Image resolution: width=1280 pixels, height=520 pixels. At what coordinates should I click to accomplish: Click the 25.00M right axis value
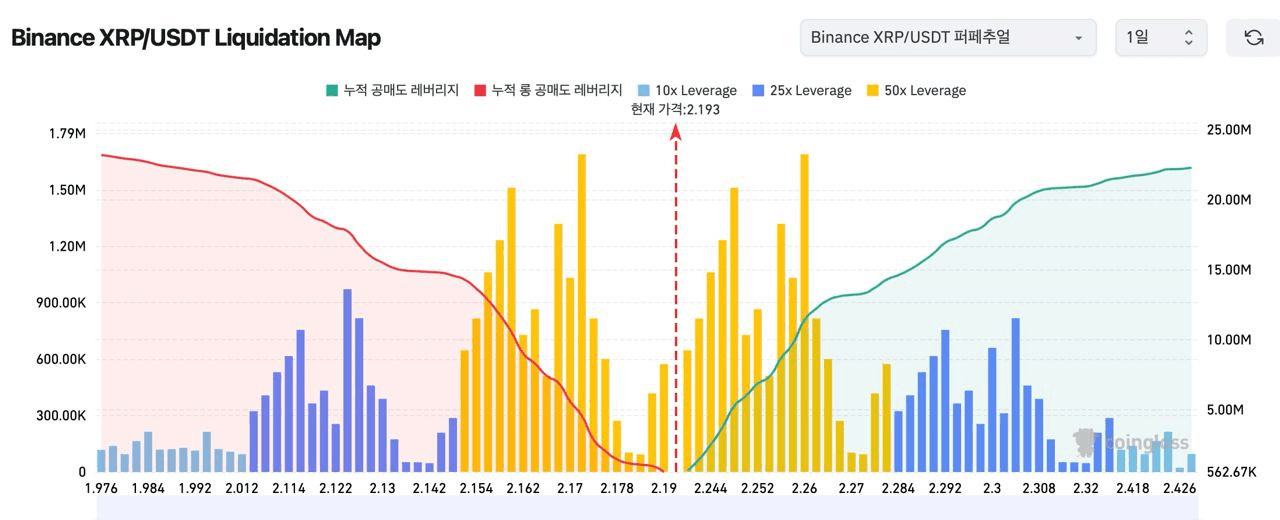[x=1230, y=130]
